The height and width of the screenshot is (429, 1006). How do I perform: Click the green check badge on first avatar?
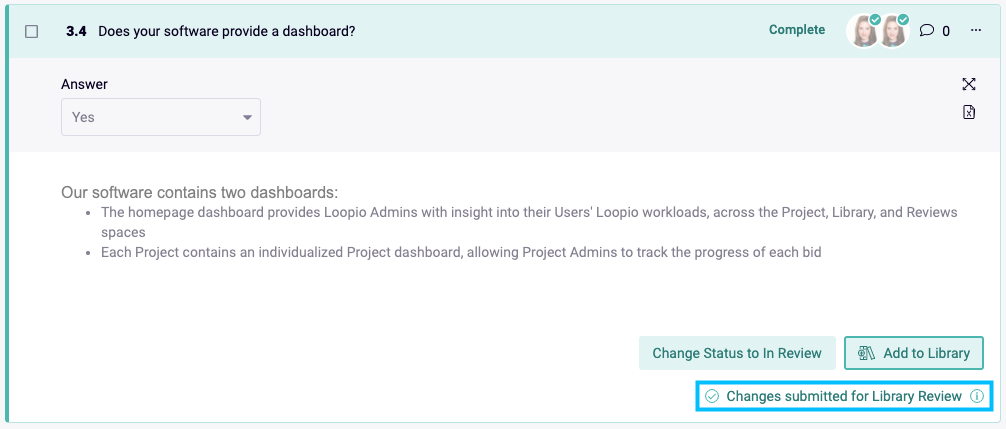(x=875, y=20)
